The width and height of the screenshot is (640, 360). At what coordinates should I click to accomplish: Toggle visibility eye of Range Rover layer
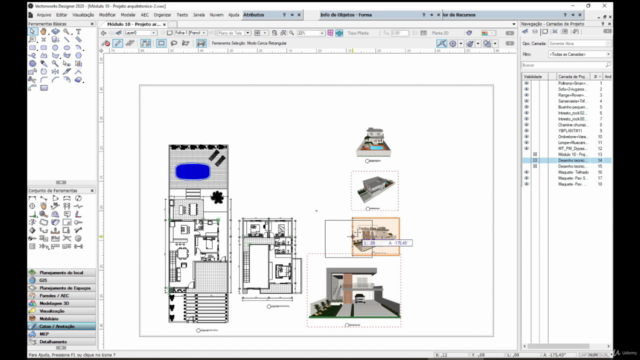coord(527,95)
